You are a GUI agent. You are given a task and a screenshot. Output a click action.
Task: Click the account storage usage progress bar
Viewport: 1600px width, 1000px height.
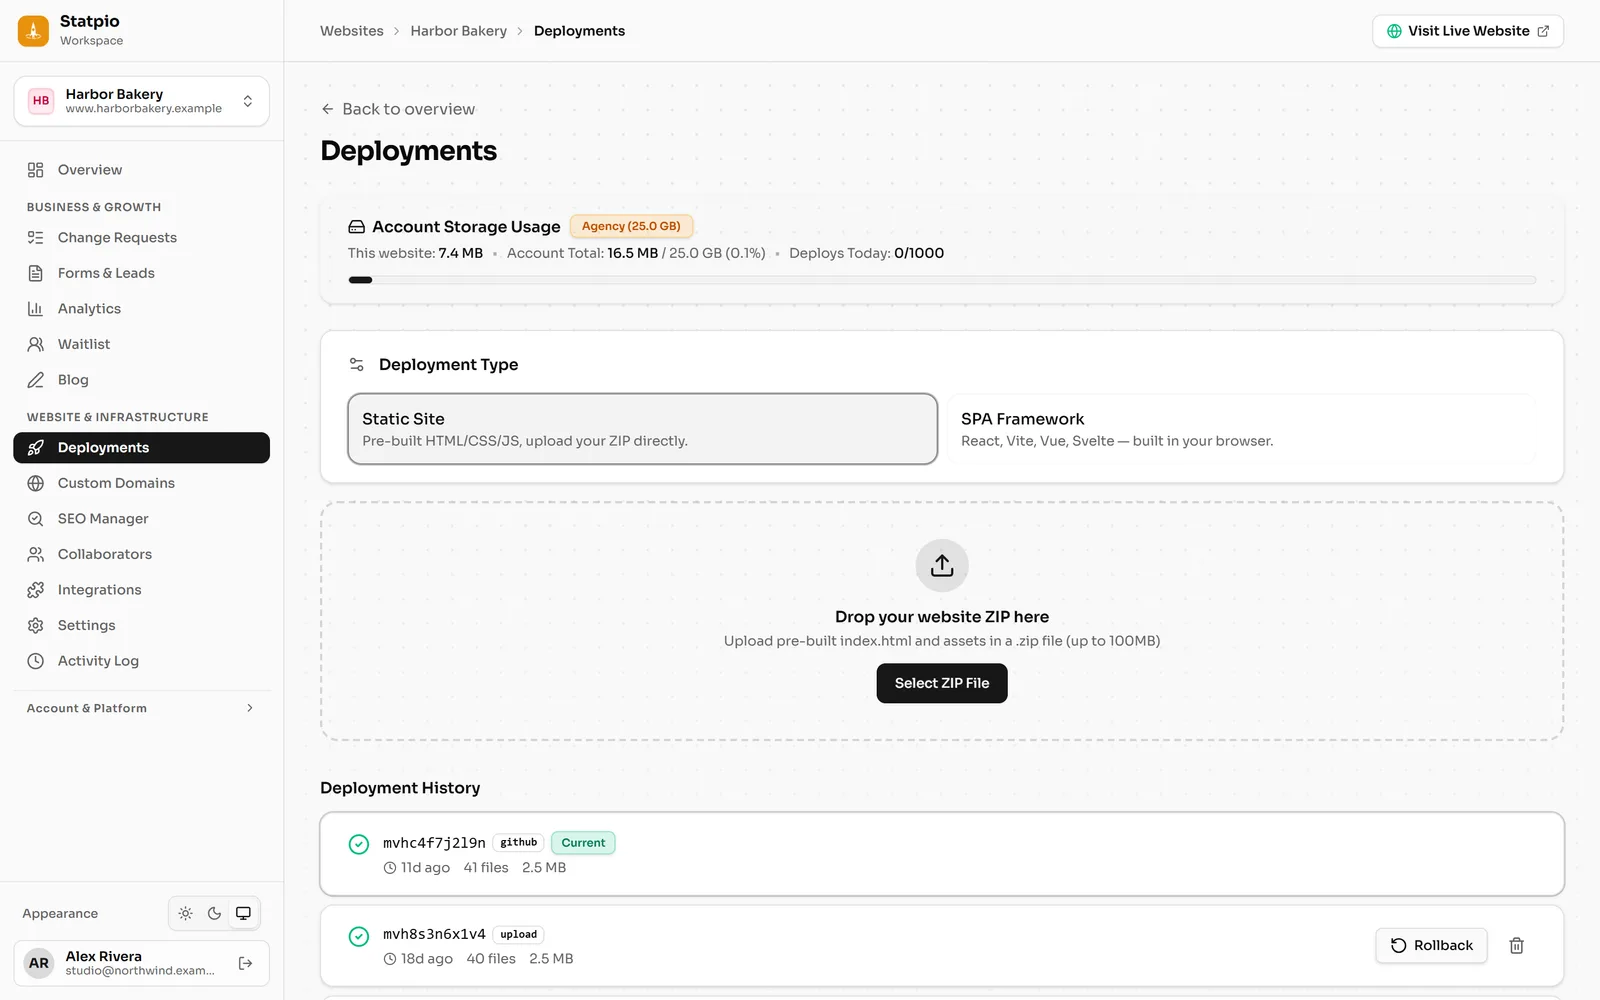[x=942, y=280]
